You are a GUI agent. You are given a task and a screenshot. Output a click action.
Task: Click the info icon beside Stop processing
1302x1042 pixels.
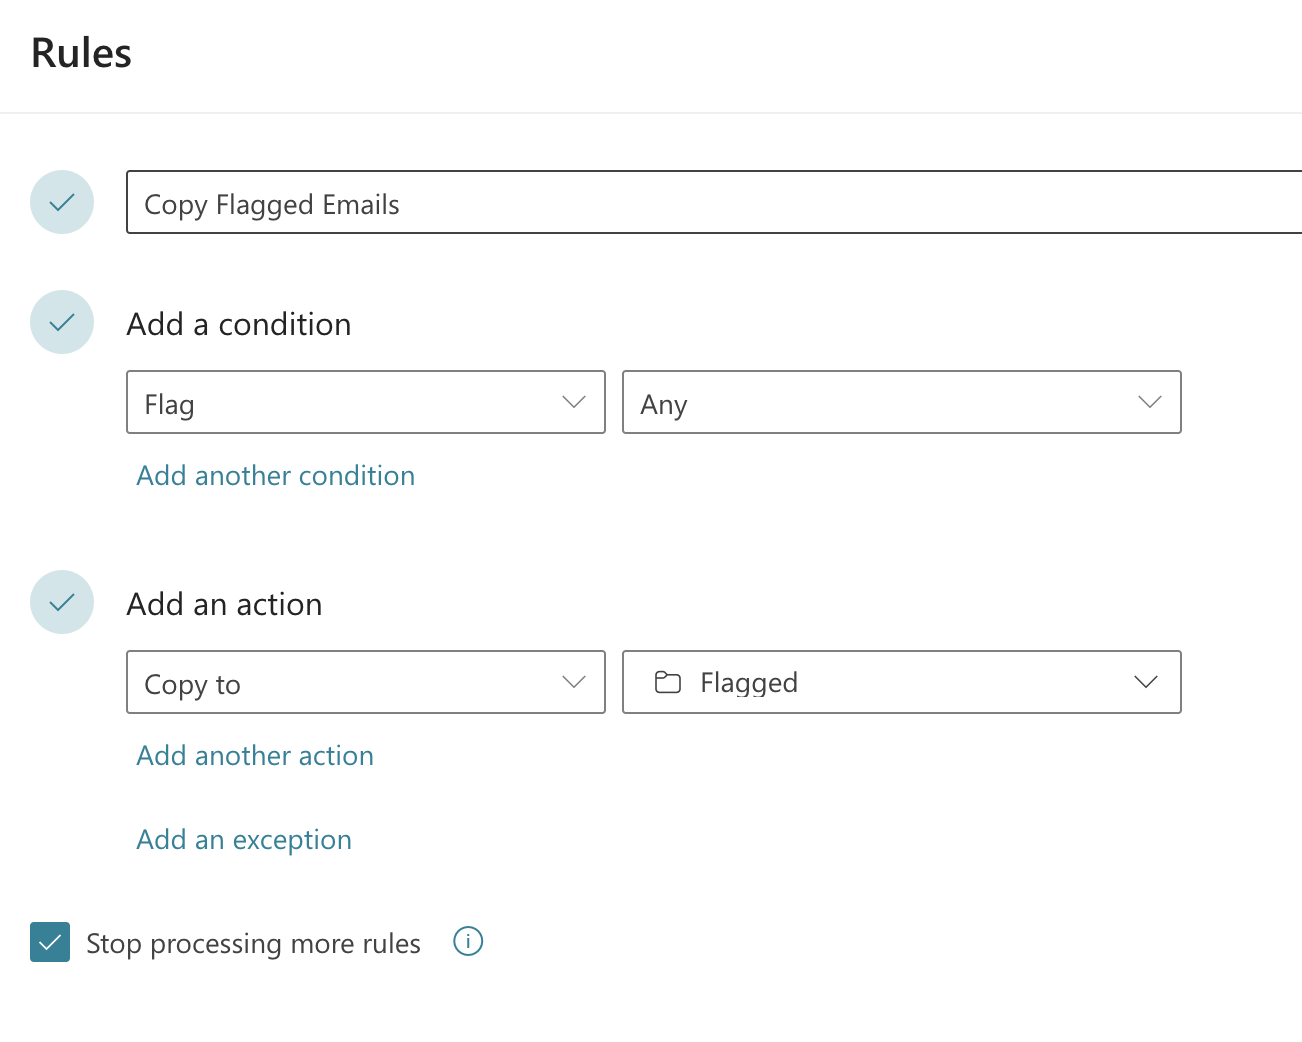point(468,941)
